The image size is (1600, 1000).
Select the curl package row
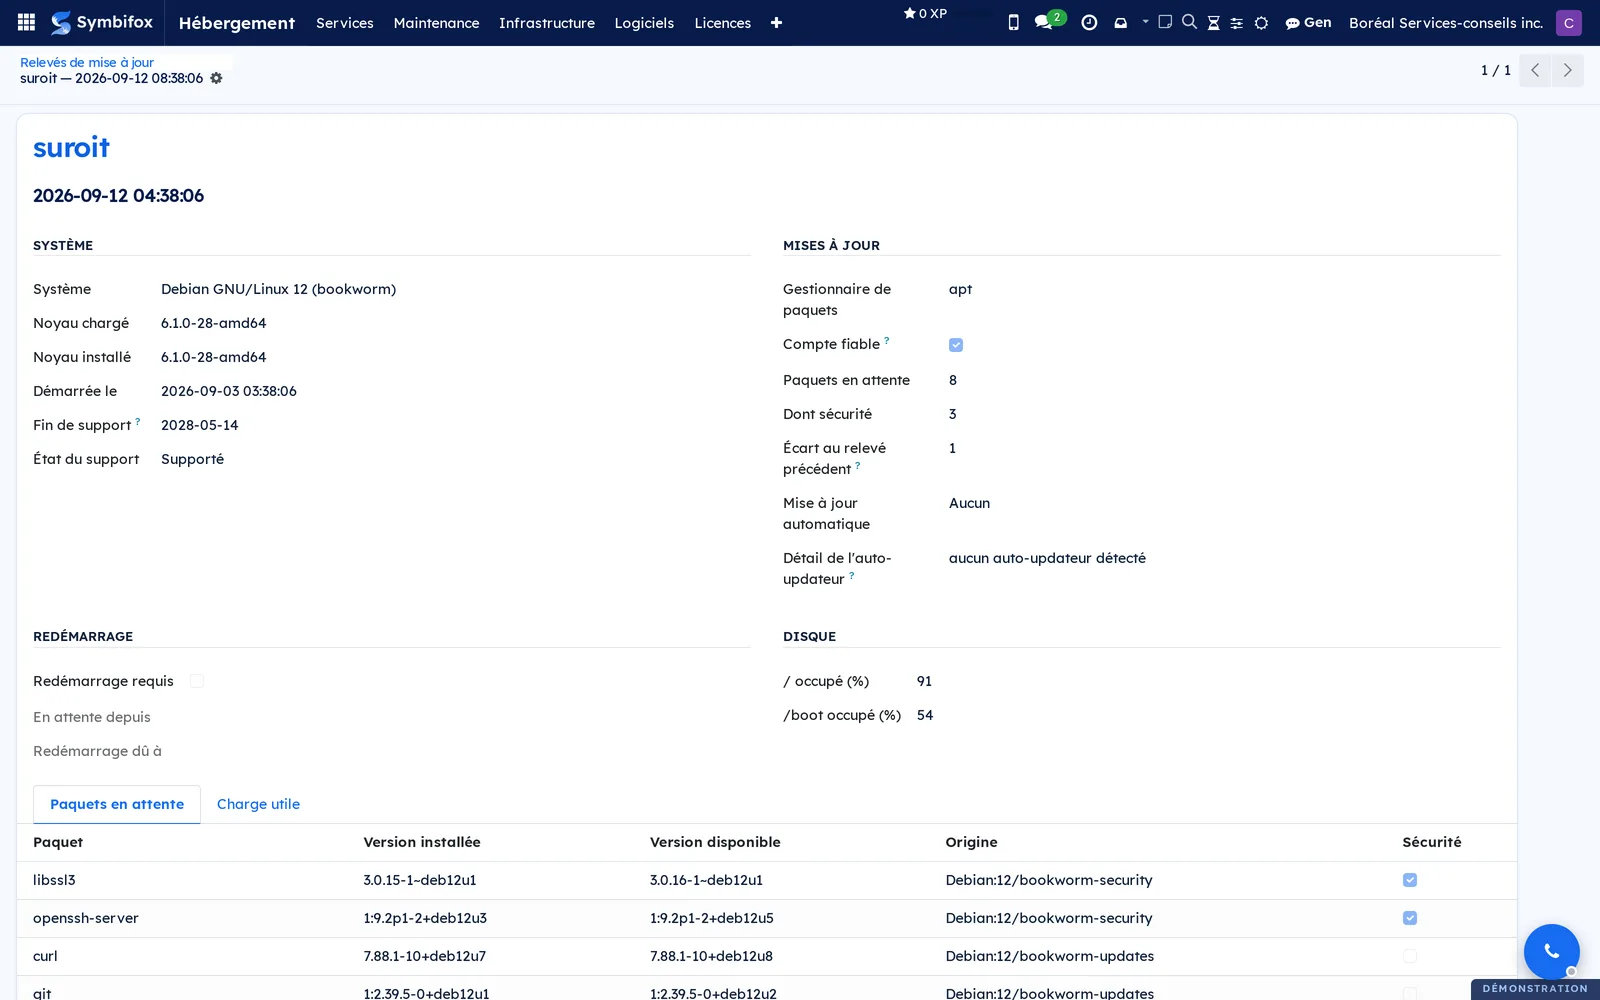click(767, 956)
